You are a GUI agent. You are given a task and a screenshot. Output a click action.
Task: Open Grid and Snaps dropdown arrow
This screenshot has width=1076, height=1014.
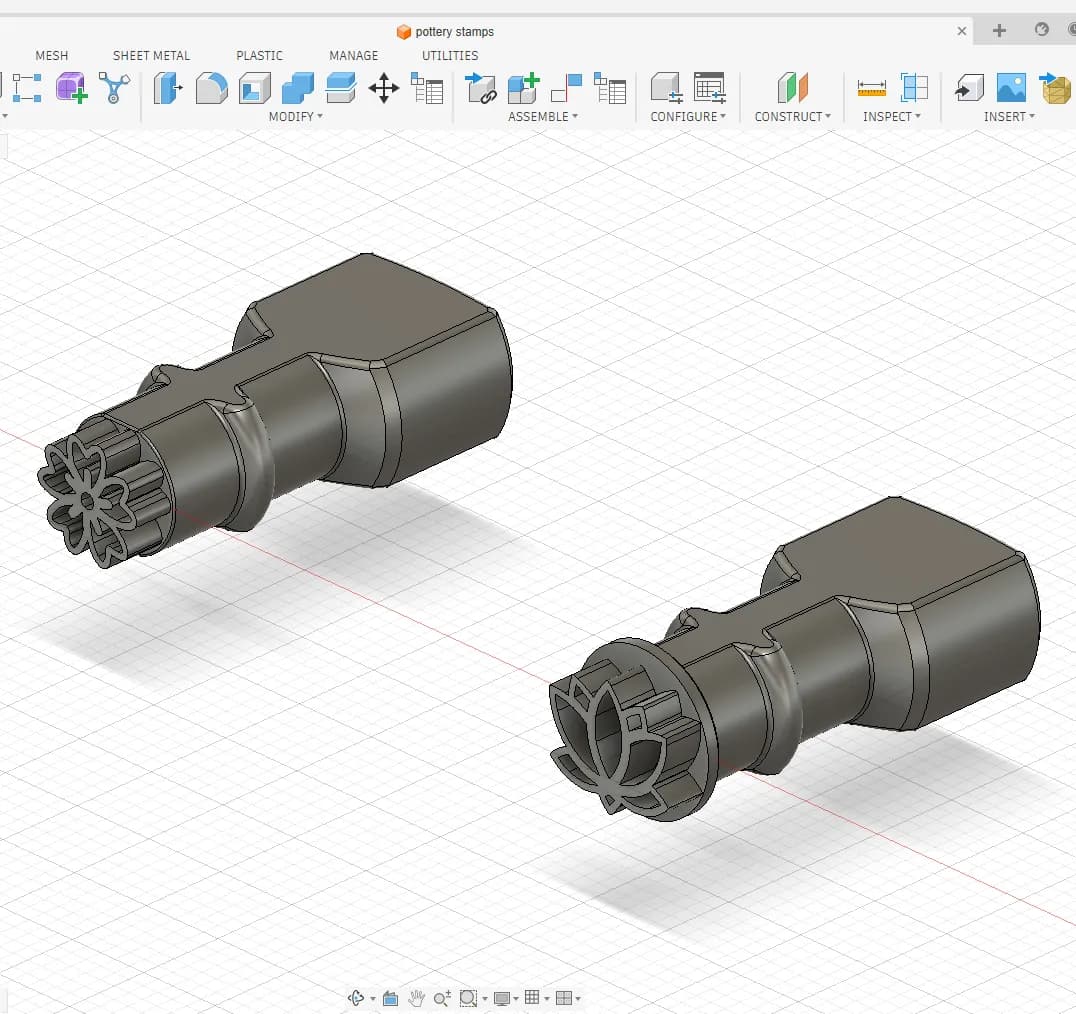tap(546, 999)
